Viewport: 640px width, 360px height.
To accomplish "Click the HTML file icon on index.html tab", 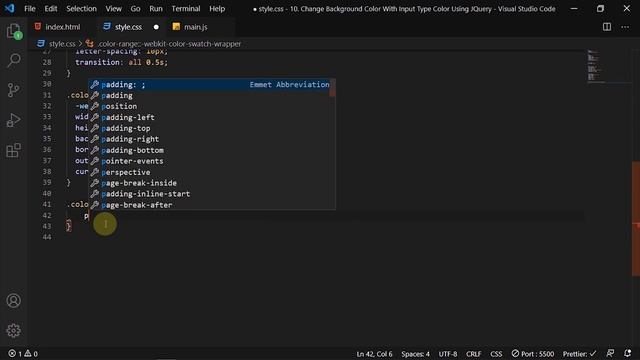I will tap(38, 27).
